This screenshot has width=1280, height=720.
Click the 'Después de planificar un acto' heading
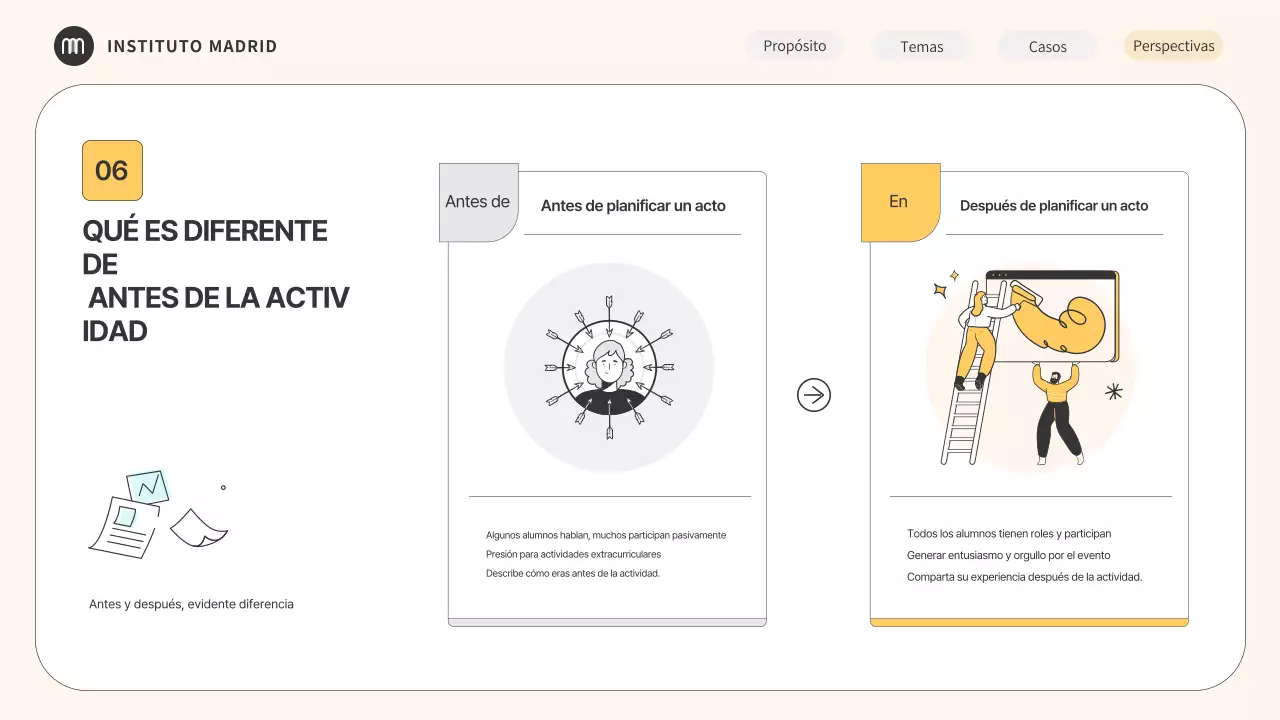(1054, 205)
